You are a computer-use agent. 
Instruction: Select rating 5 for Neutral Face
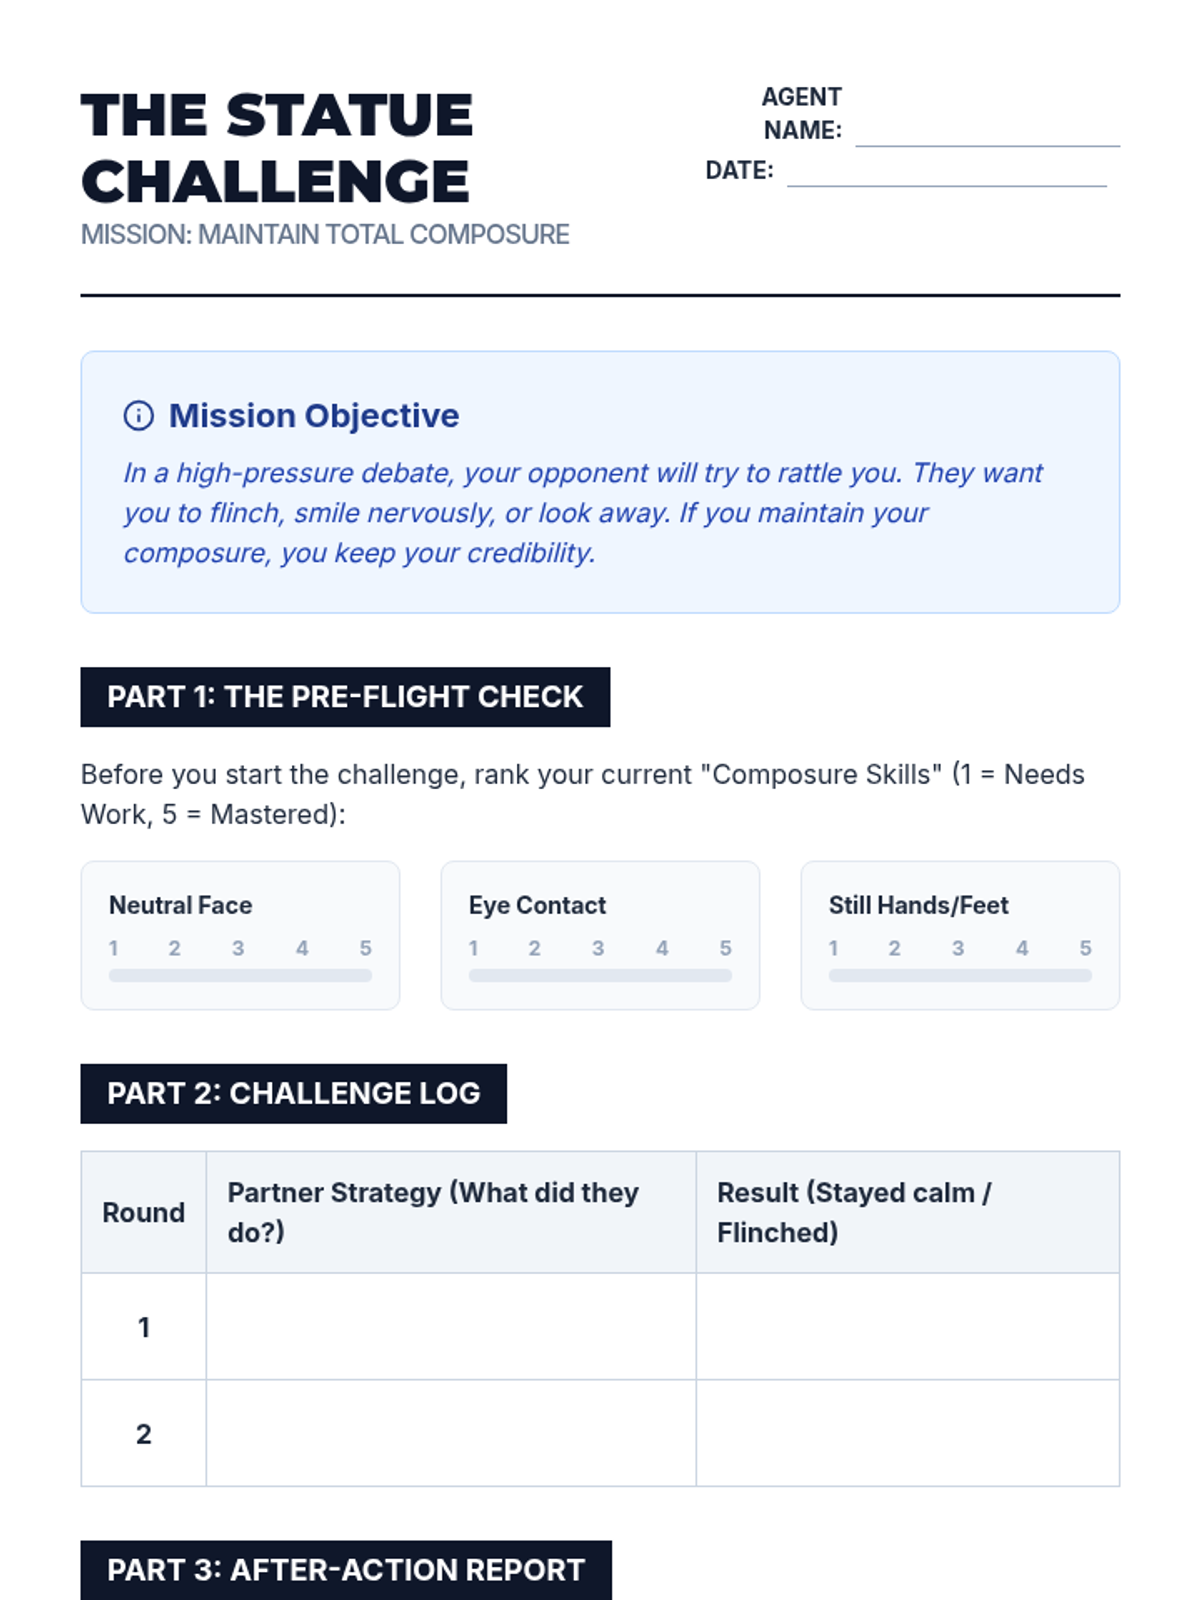click(365, 948)
